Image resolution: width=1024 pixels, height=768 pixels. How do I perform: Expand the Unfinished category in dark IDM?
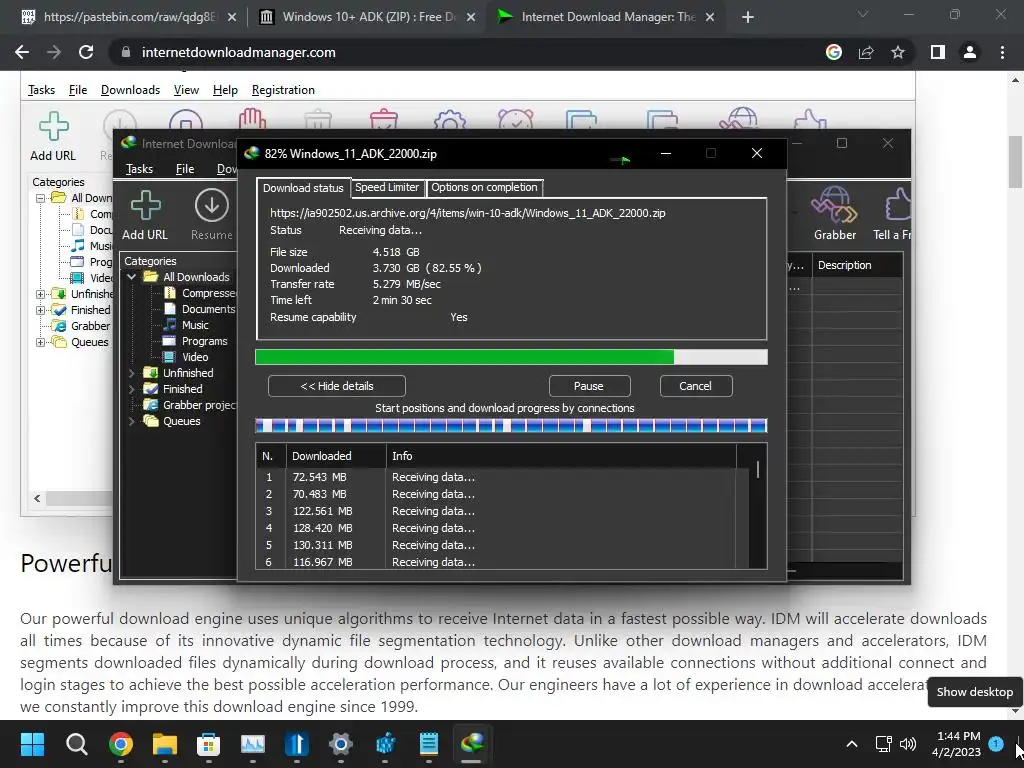pos(131,373)
